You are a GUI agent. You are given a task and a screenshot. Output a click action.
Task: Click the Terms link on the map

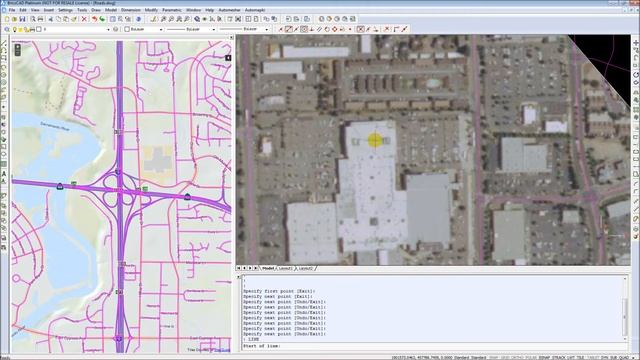point(222,350)
